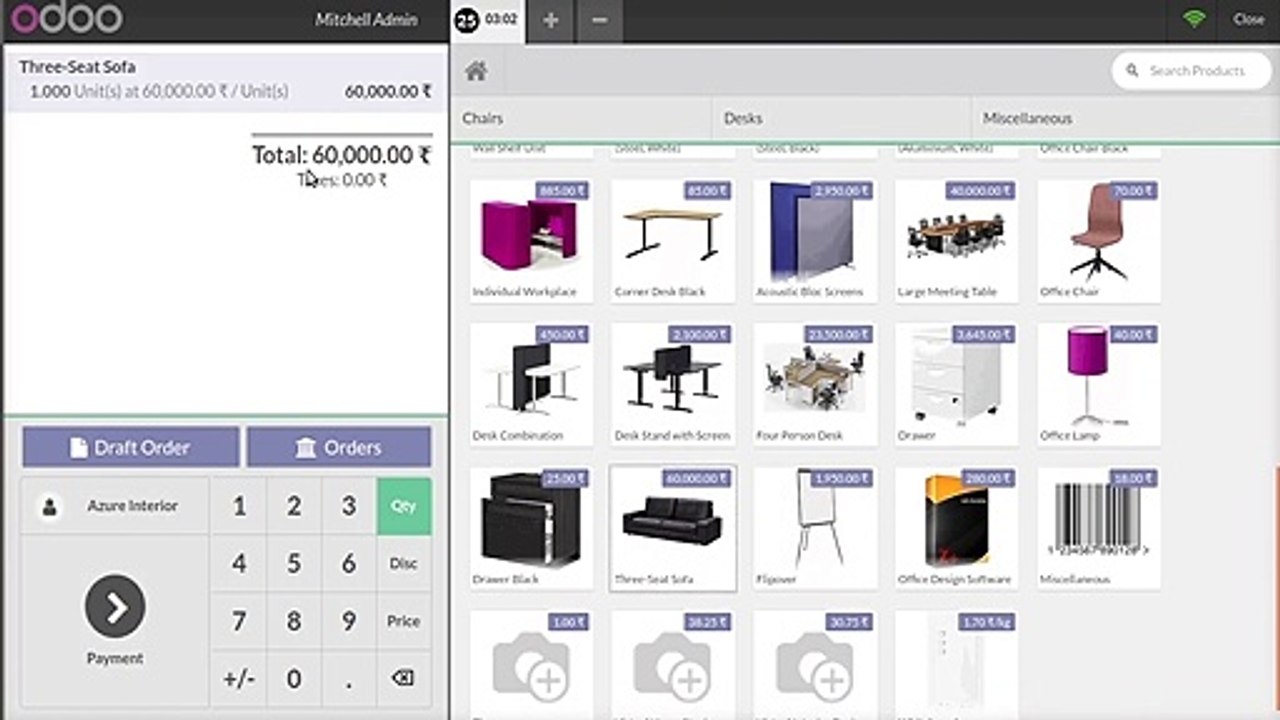The height and width of the screenshot is (720, 1280).
Task: Click numpad key 7
Action: click(239, 621)
